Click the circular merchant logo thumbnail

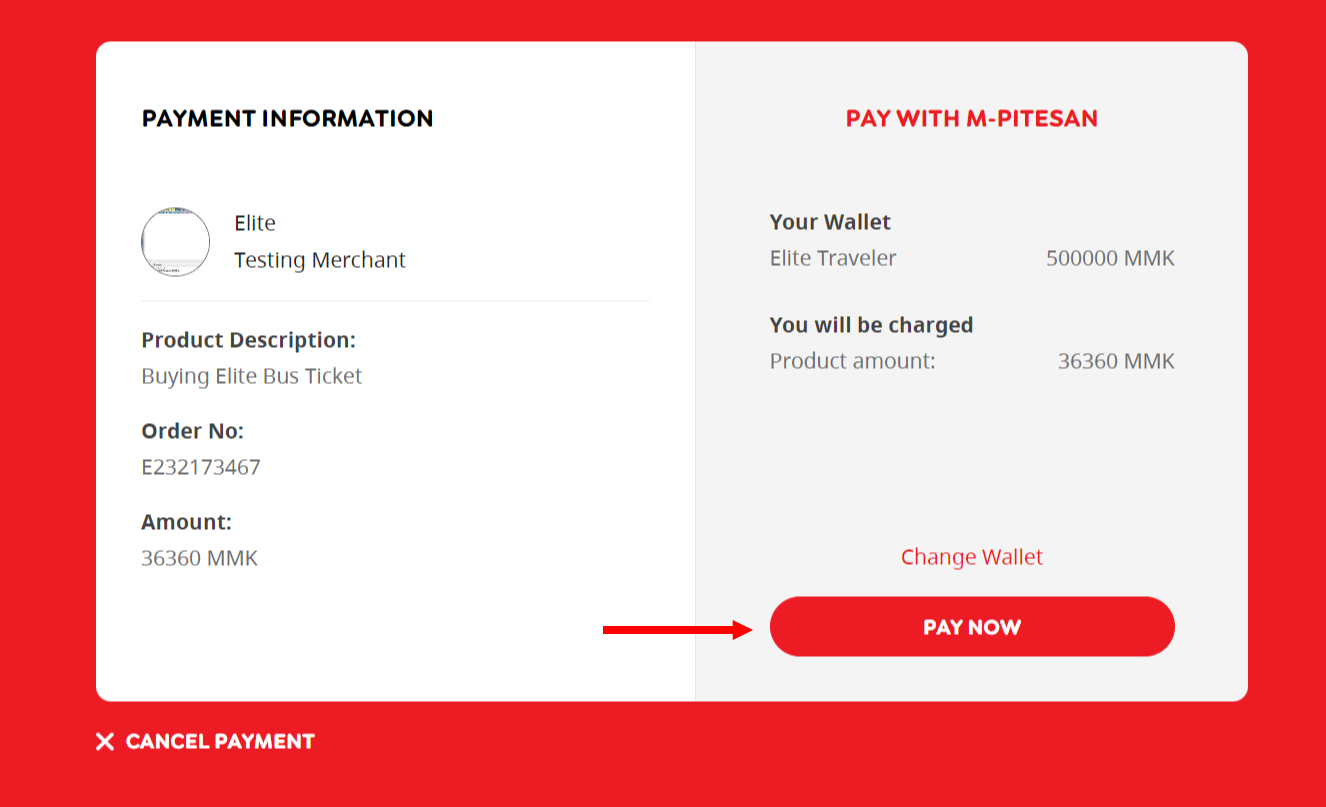click(x=176, y=242)
